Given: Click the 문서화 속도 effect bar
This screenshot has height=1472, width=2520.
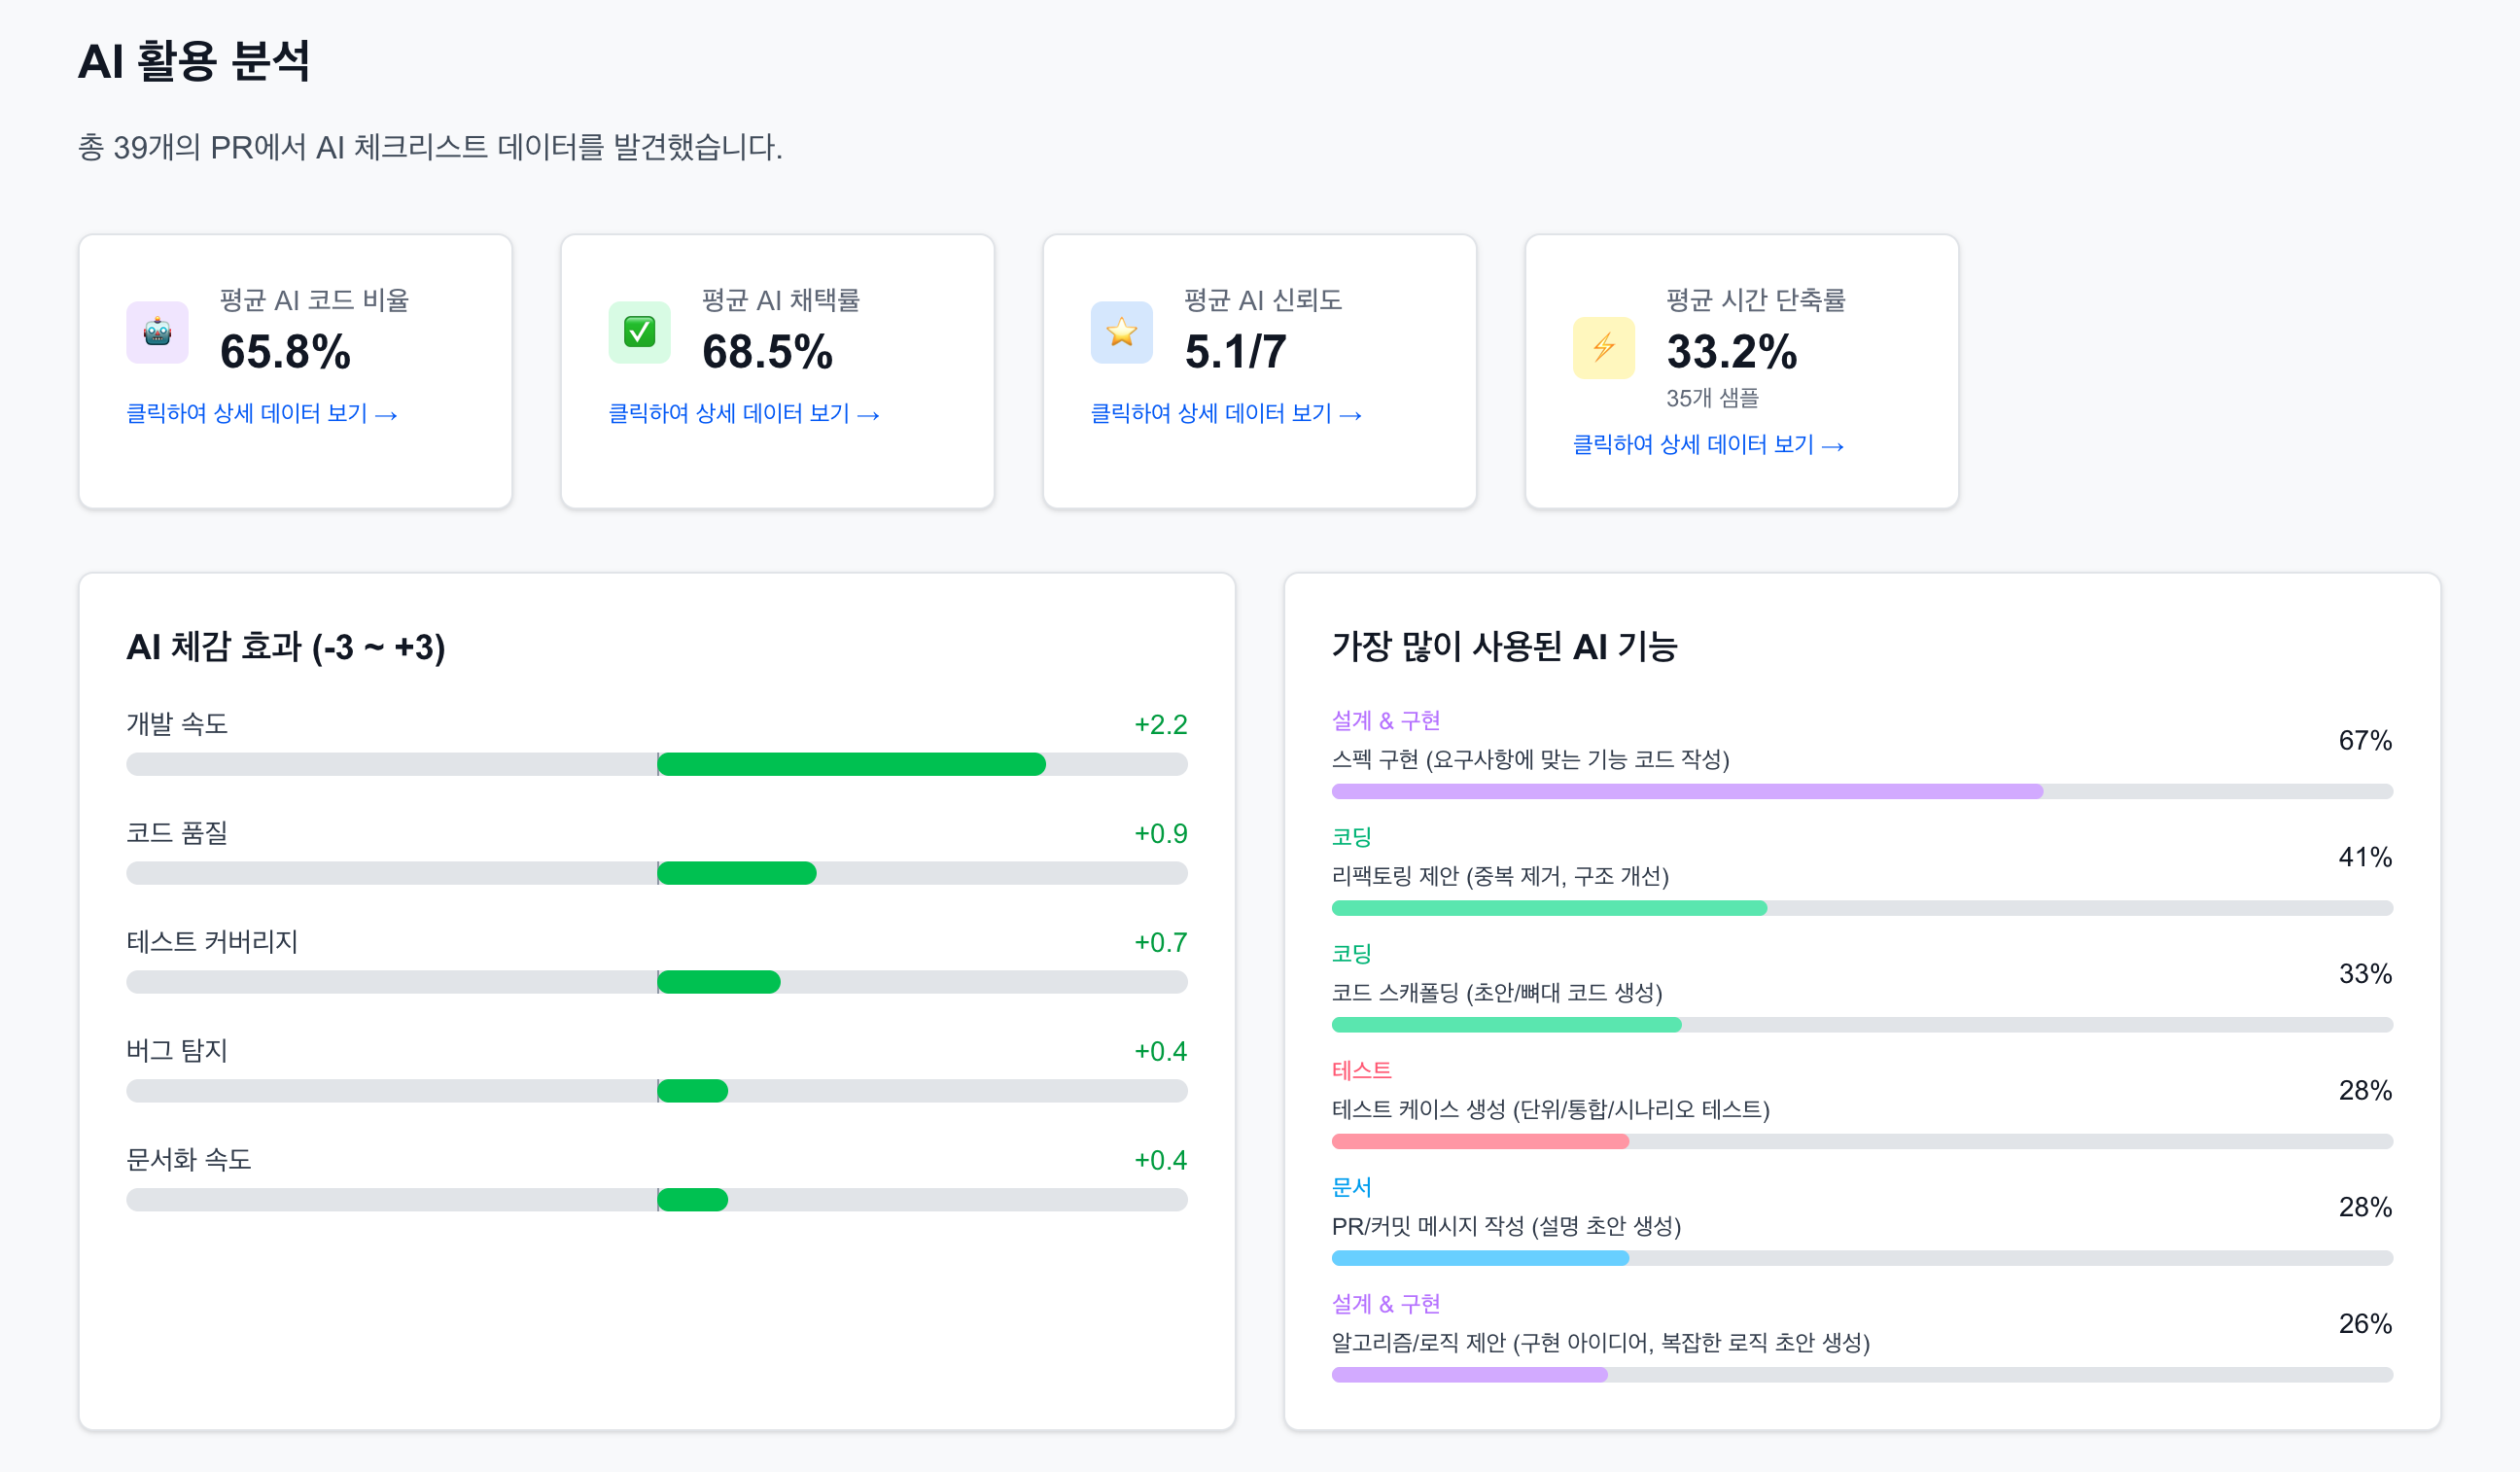Looking at the screenshot, I should tap(692, 1201).
